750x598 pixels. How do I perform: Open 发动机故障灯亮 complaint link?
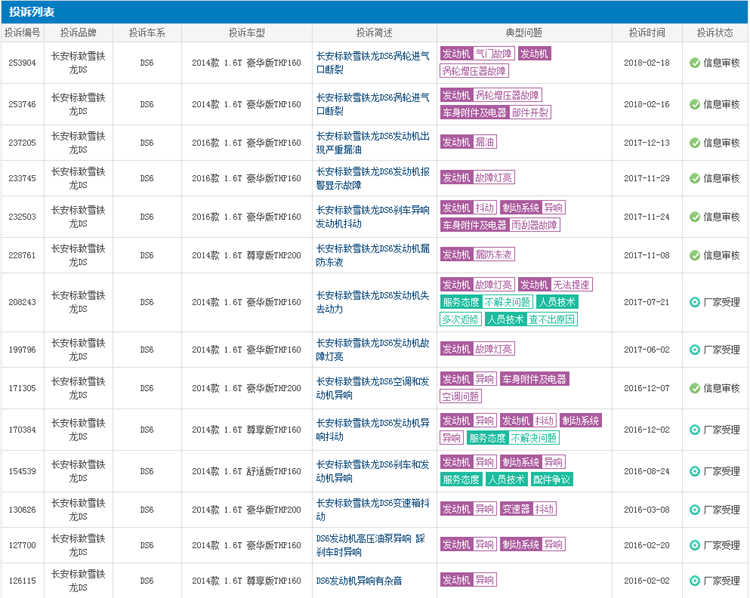click(x=373, y=350)
